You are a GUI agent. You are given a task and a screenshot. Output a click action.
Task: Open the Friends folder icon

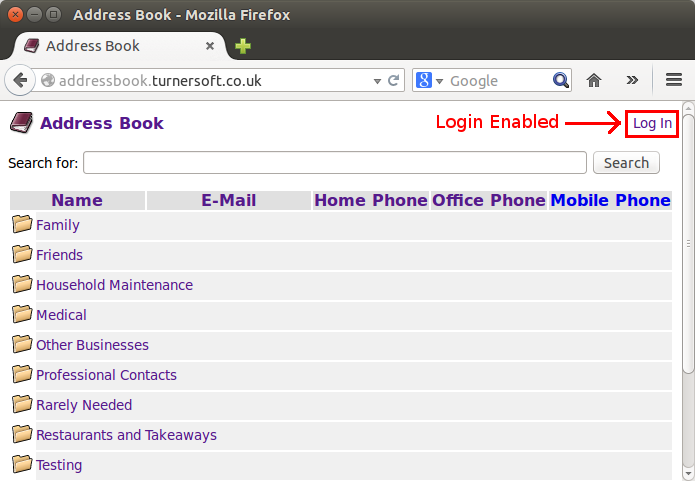(x=22, y=254)
